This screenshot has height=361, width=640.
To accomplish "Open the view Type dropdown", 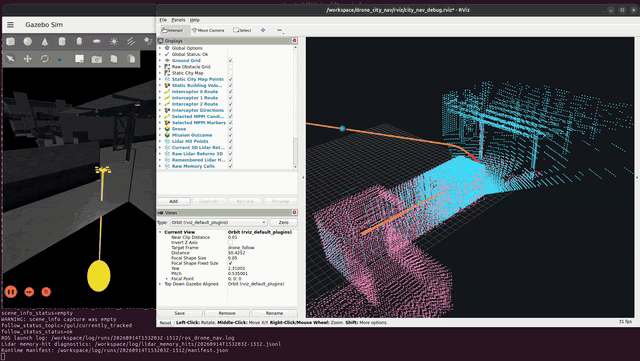I will 218,223.
